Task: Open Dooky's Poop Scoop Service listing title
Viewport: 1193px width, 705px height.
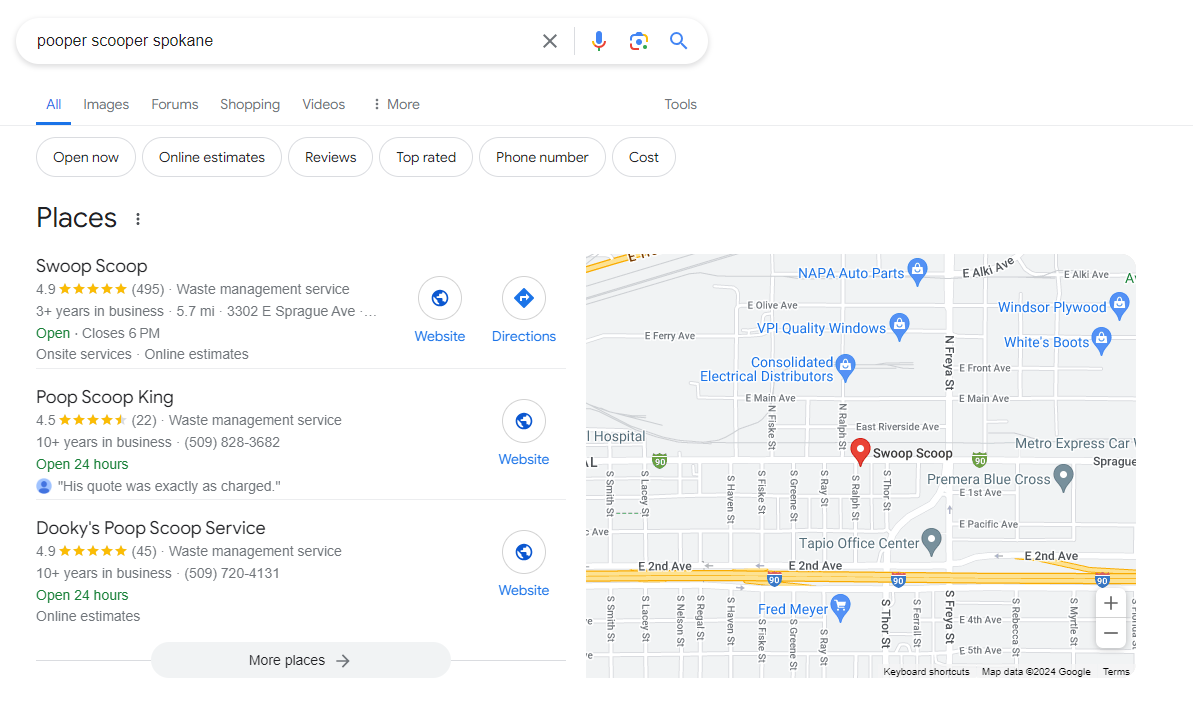Action: coord(151,528)
